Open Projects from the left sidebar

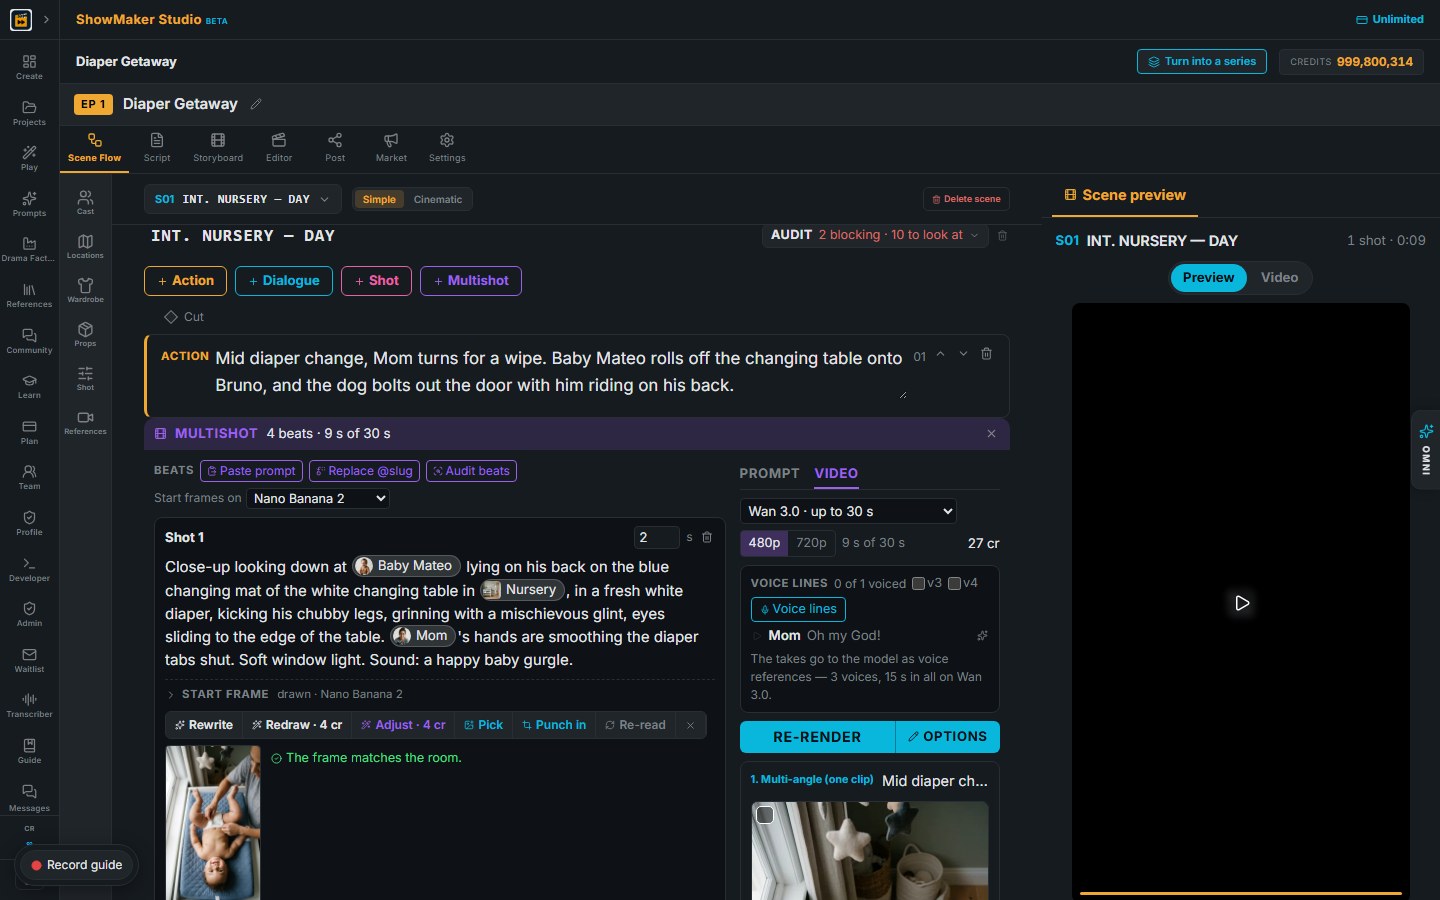pyautogui.click(x=29, y=113)
